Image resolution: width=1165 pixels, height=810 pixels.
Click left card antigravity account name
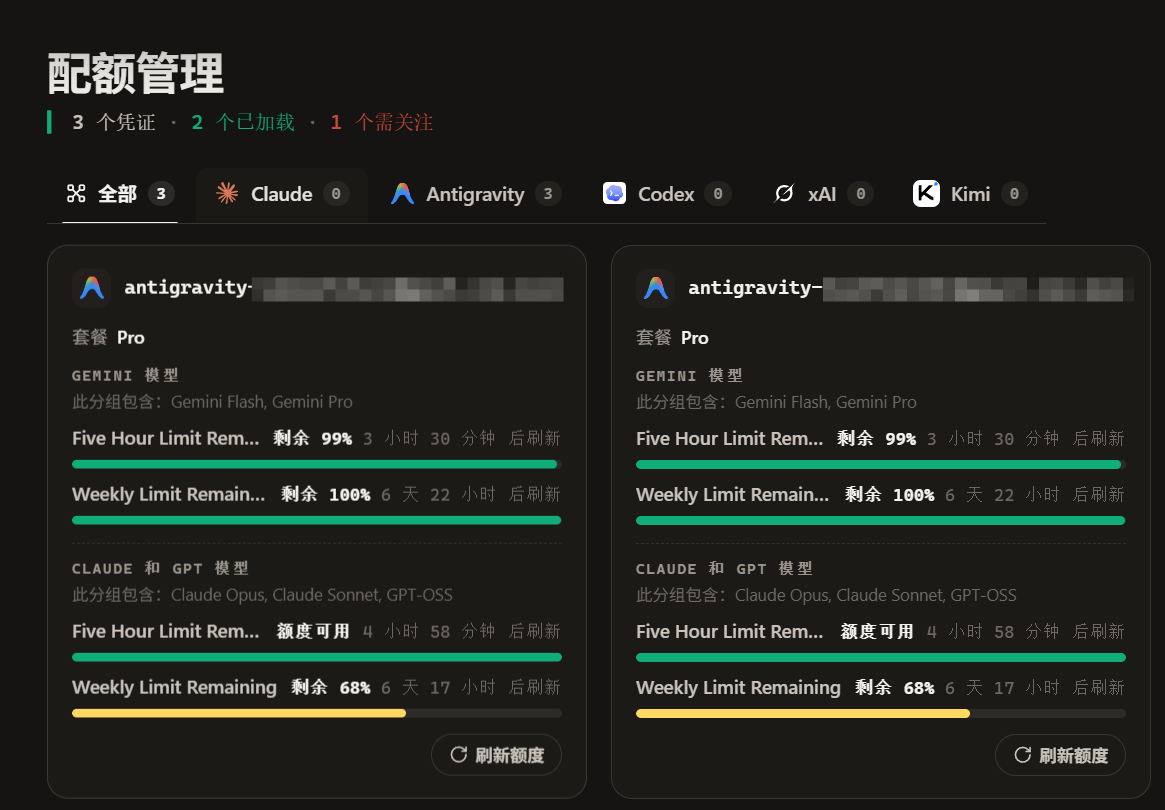click(x=343, y=288)
